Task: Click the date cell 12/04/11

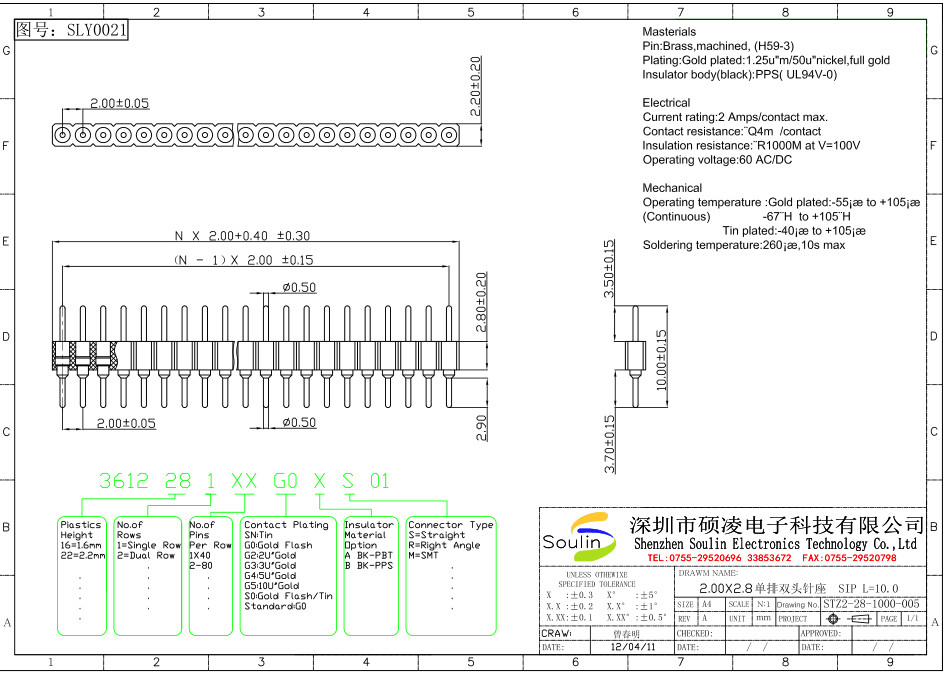Action: pos(633,647)
